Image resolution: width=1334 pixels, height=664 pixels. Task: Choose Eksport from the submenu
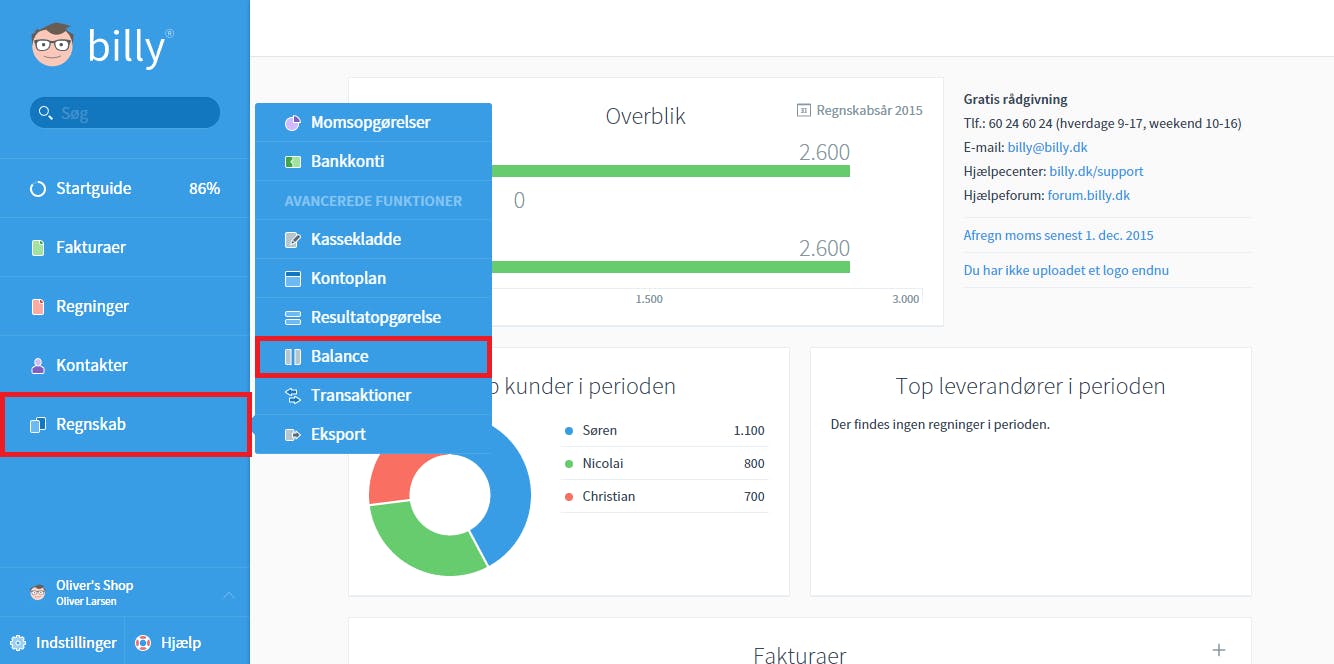pyautogui.click(x=373, y=435)
